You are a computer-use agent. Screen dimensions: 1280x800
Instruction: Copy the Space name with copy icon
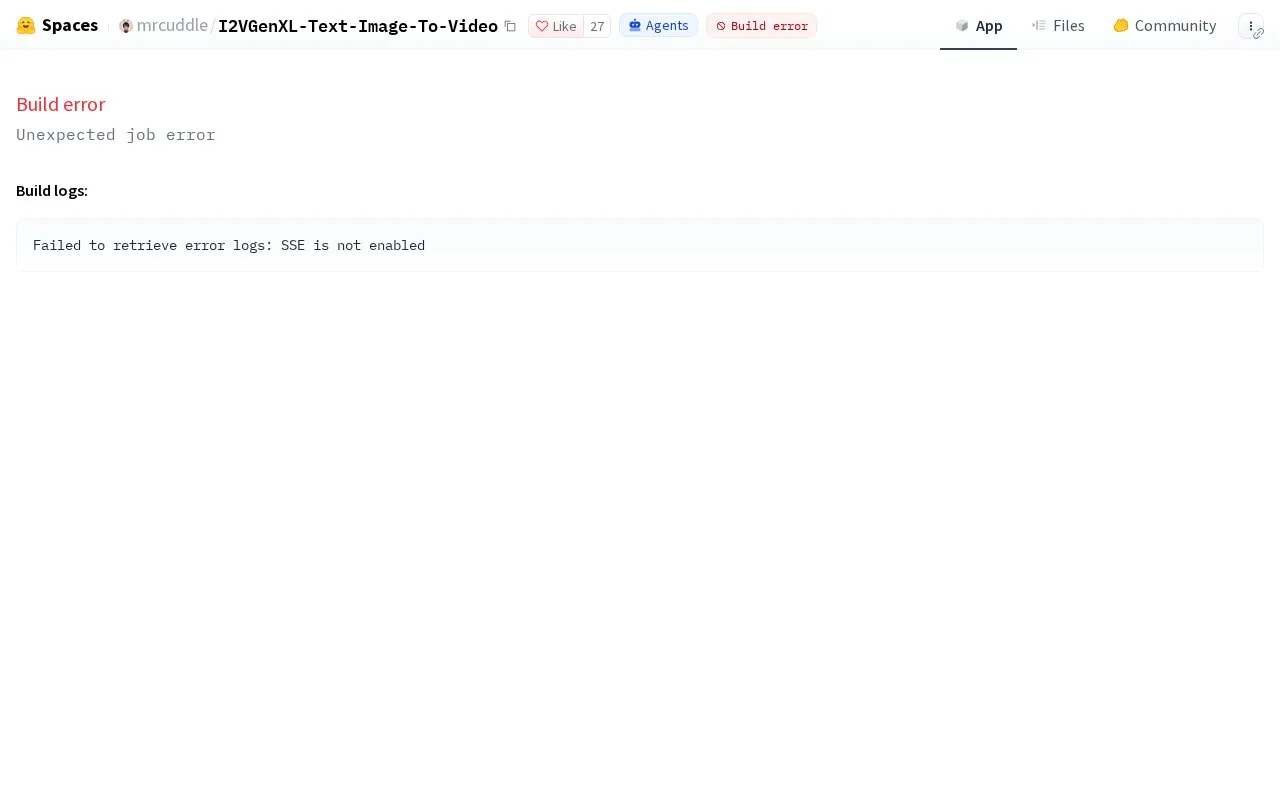tap(510, 26)
